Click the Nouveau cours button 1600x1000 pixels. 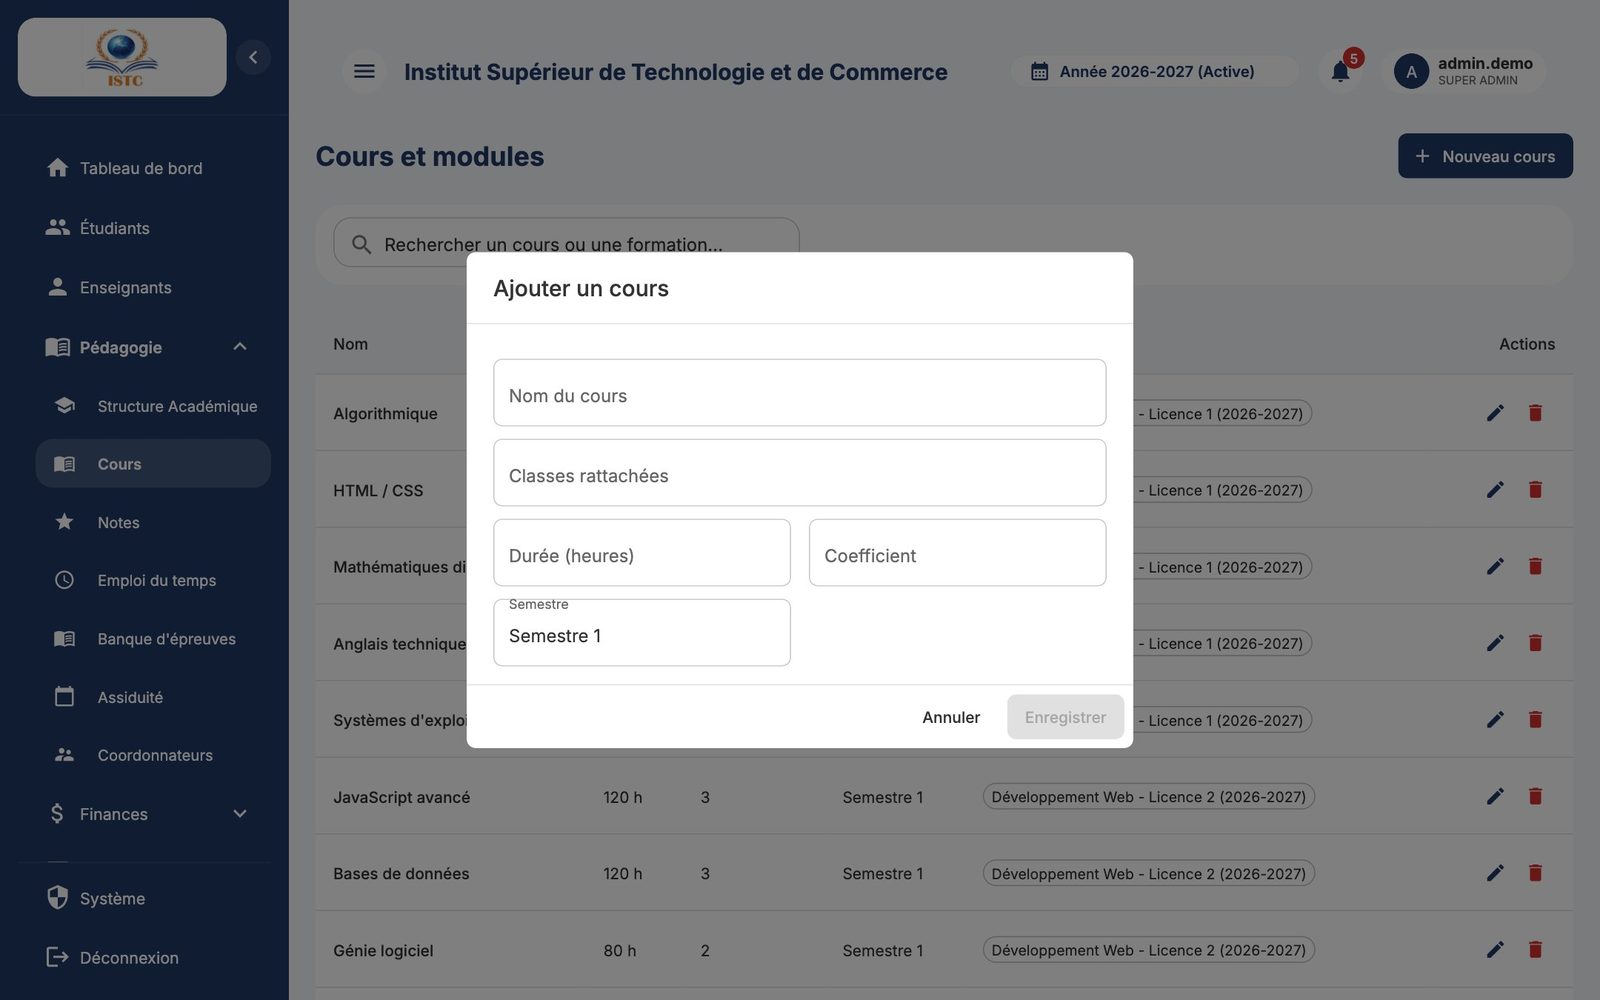pyautogui.click(x=1485, y=156)
